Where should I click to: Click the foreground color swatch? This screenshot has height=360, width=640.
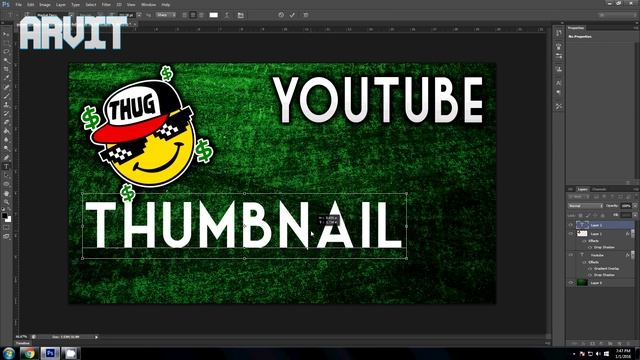click(x=4, y=216)
